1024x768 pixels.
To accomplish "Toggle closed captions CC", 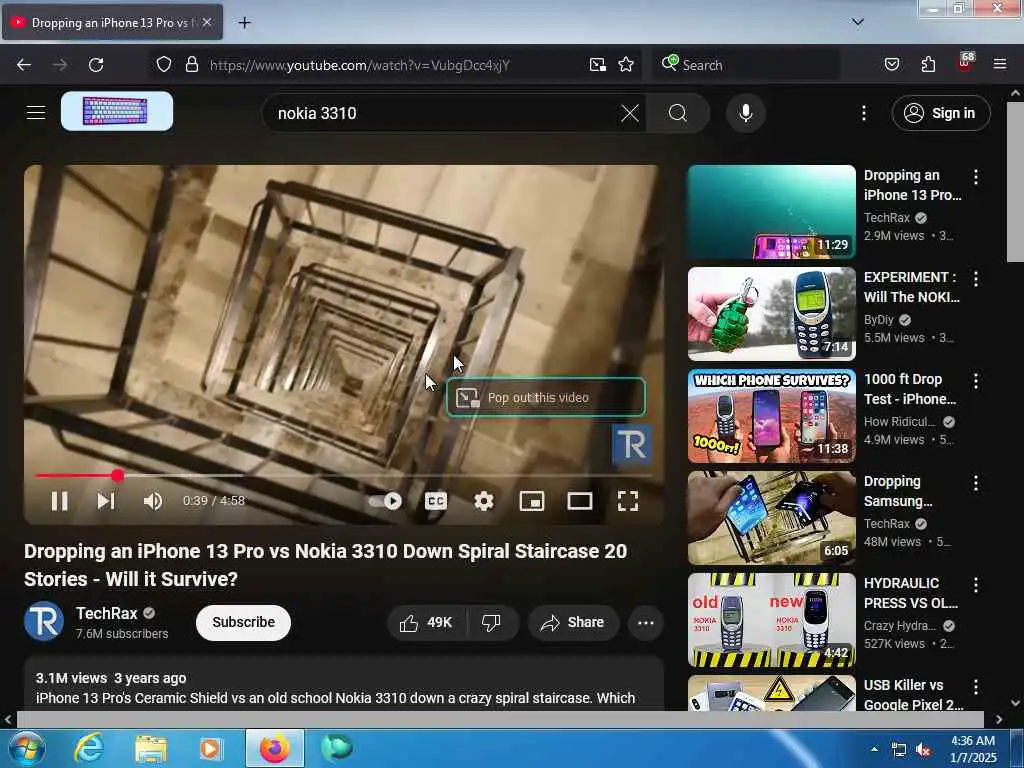I will click(x=436, y=501).
